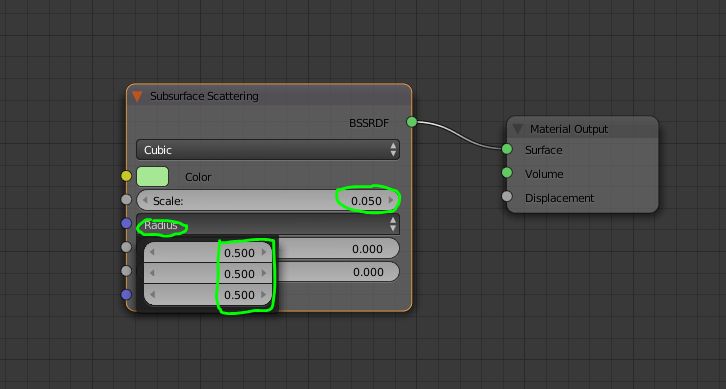Decrease Scale with its left arrow
The width and height of the screenshot is (726, 389).
[145, 201]
